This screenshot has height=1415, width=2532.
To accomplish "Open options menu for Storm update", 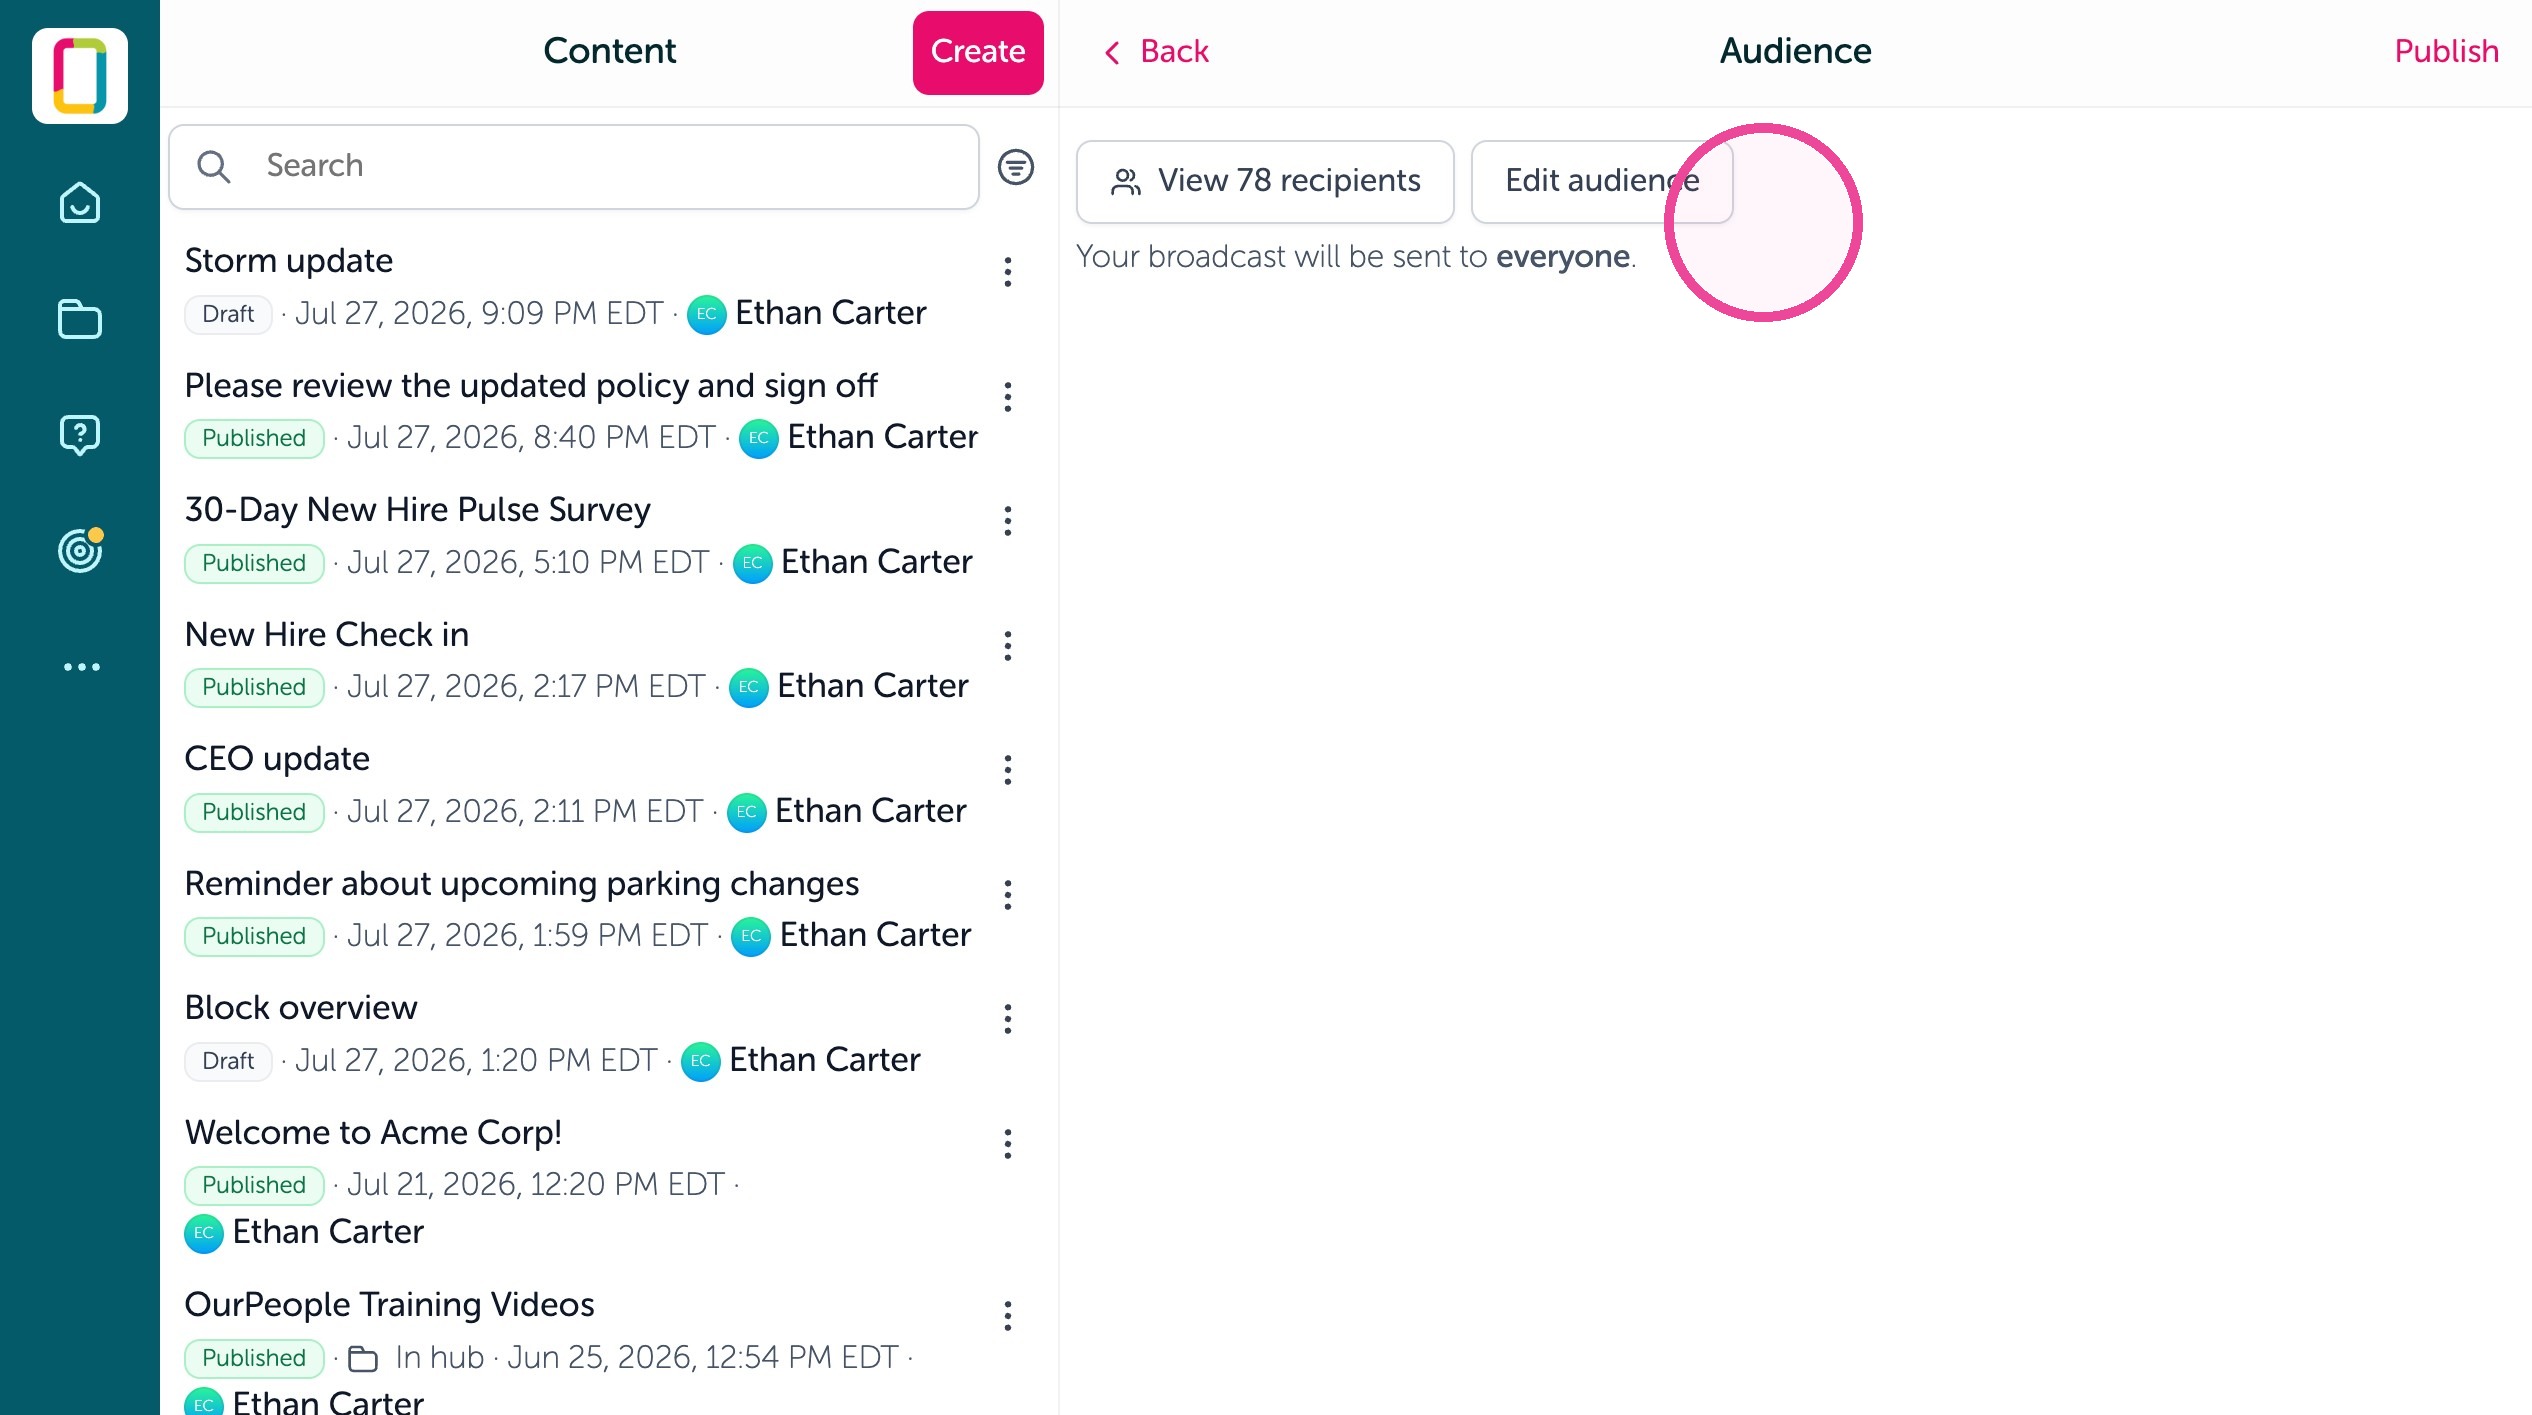I will click(1007, 272).
